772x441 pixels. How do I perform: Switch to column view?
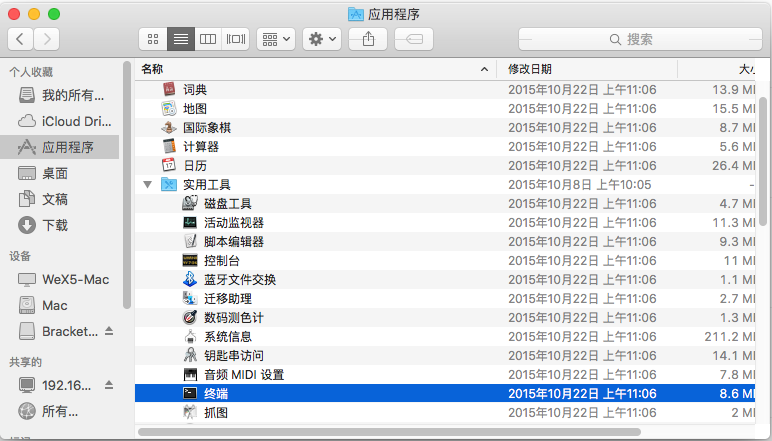click(208, 39)
